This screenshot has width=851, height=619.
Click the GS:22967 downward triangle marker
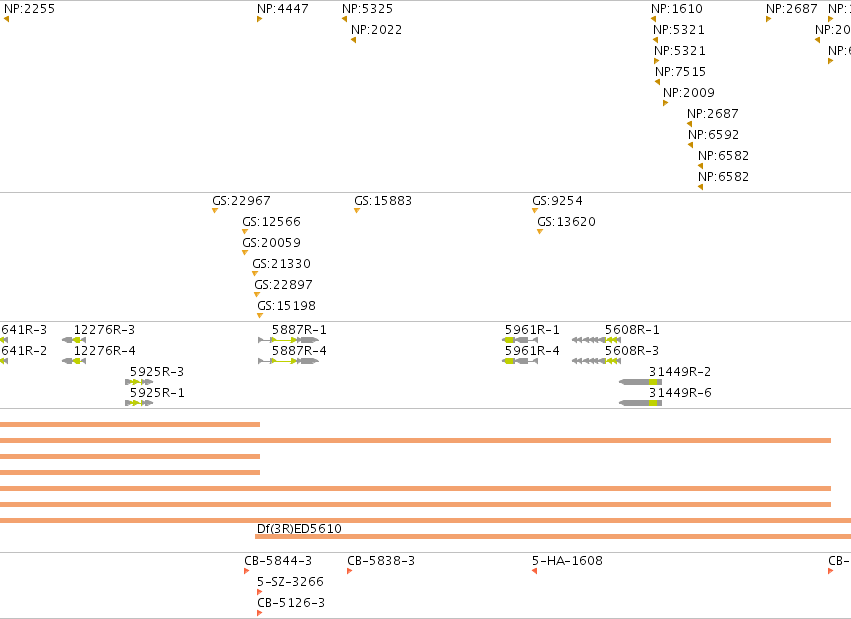coord(215,210)
